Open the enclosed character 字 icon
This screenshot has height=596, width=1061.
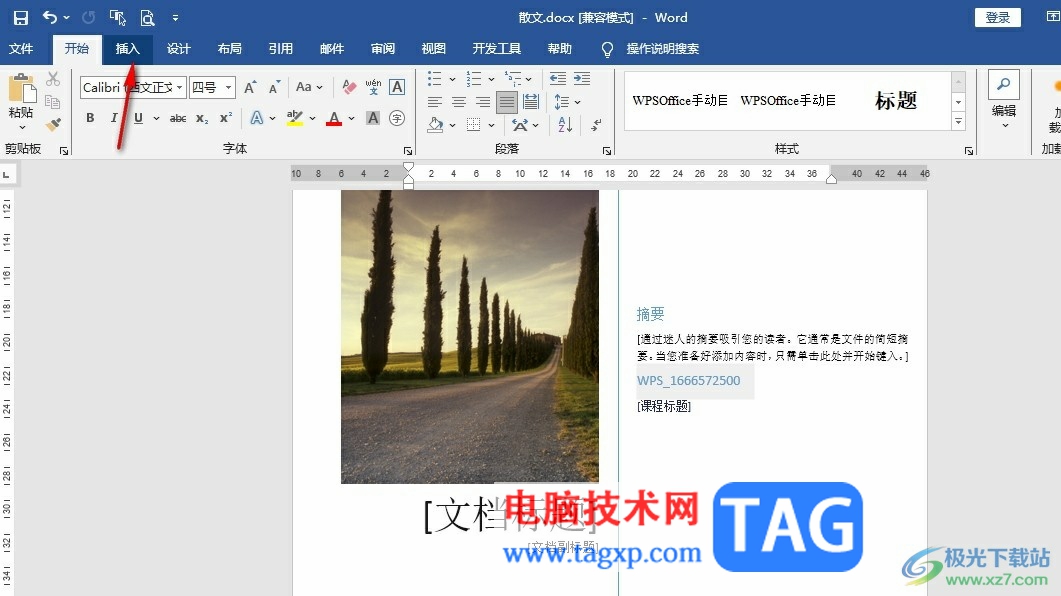pyautogui.click(x=397, y=118)
